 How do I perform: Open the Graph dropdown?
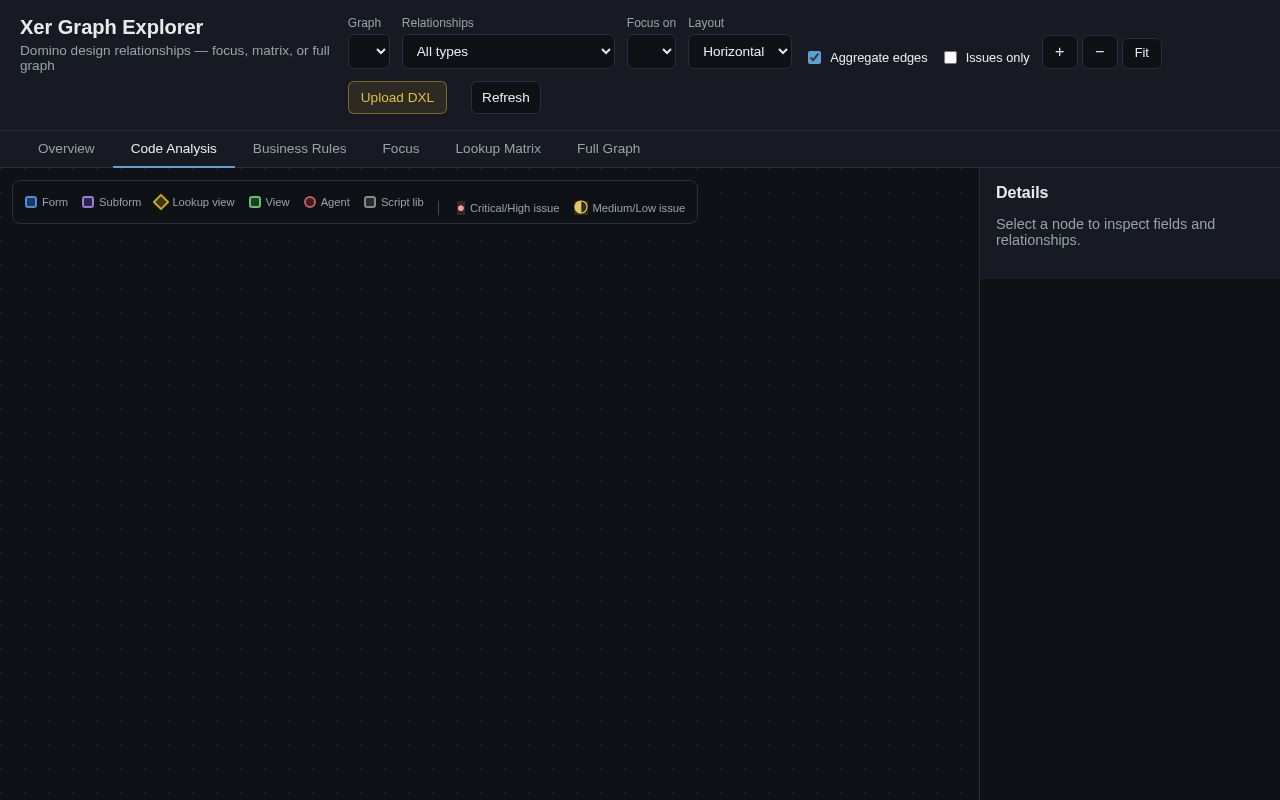369,51
